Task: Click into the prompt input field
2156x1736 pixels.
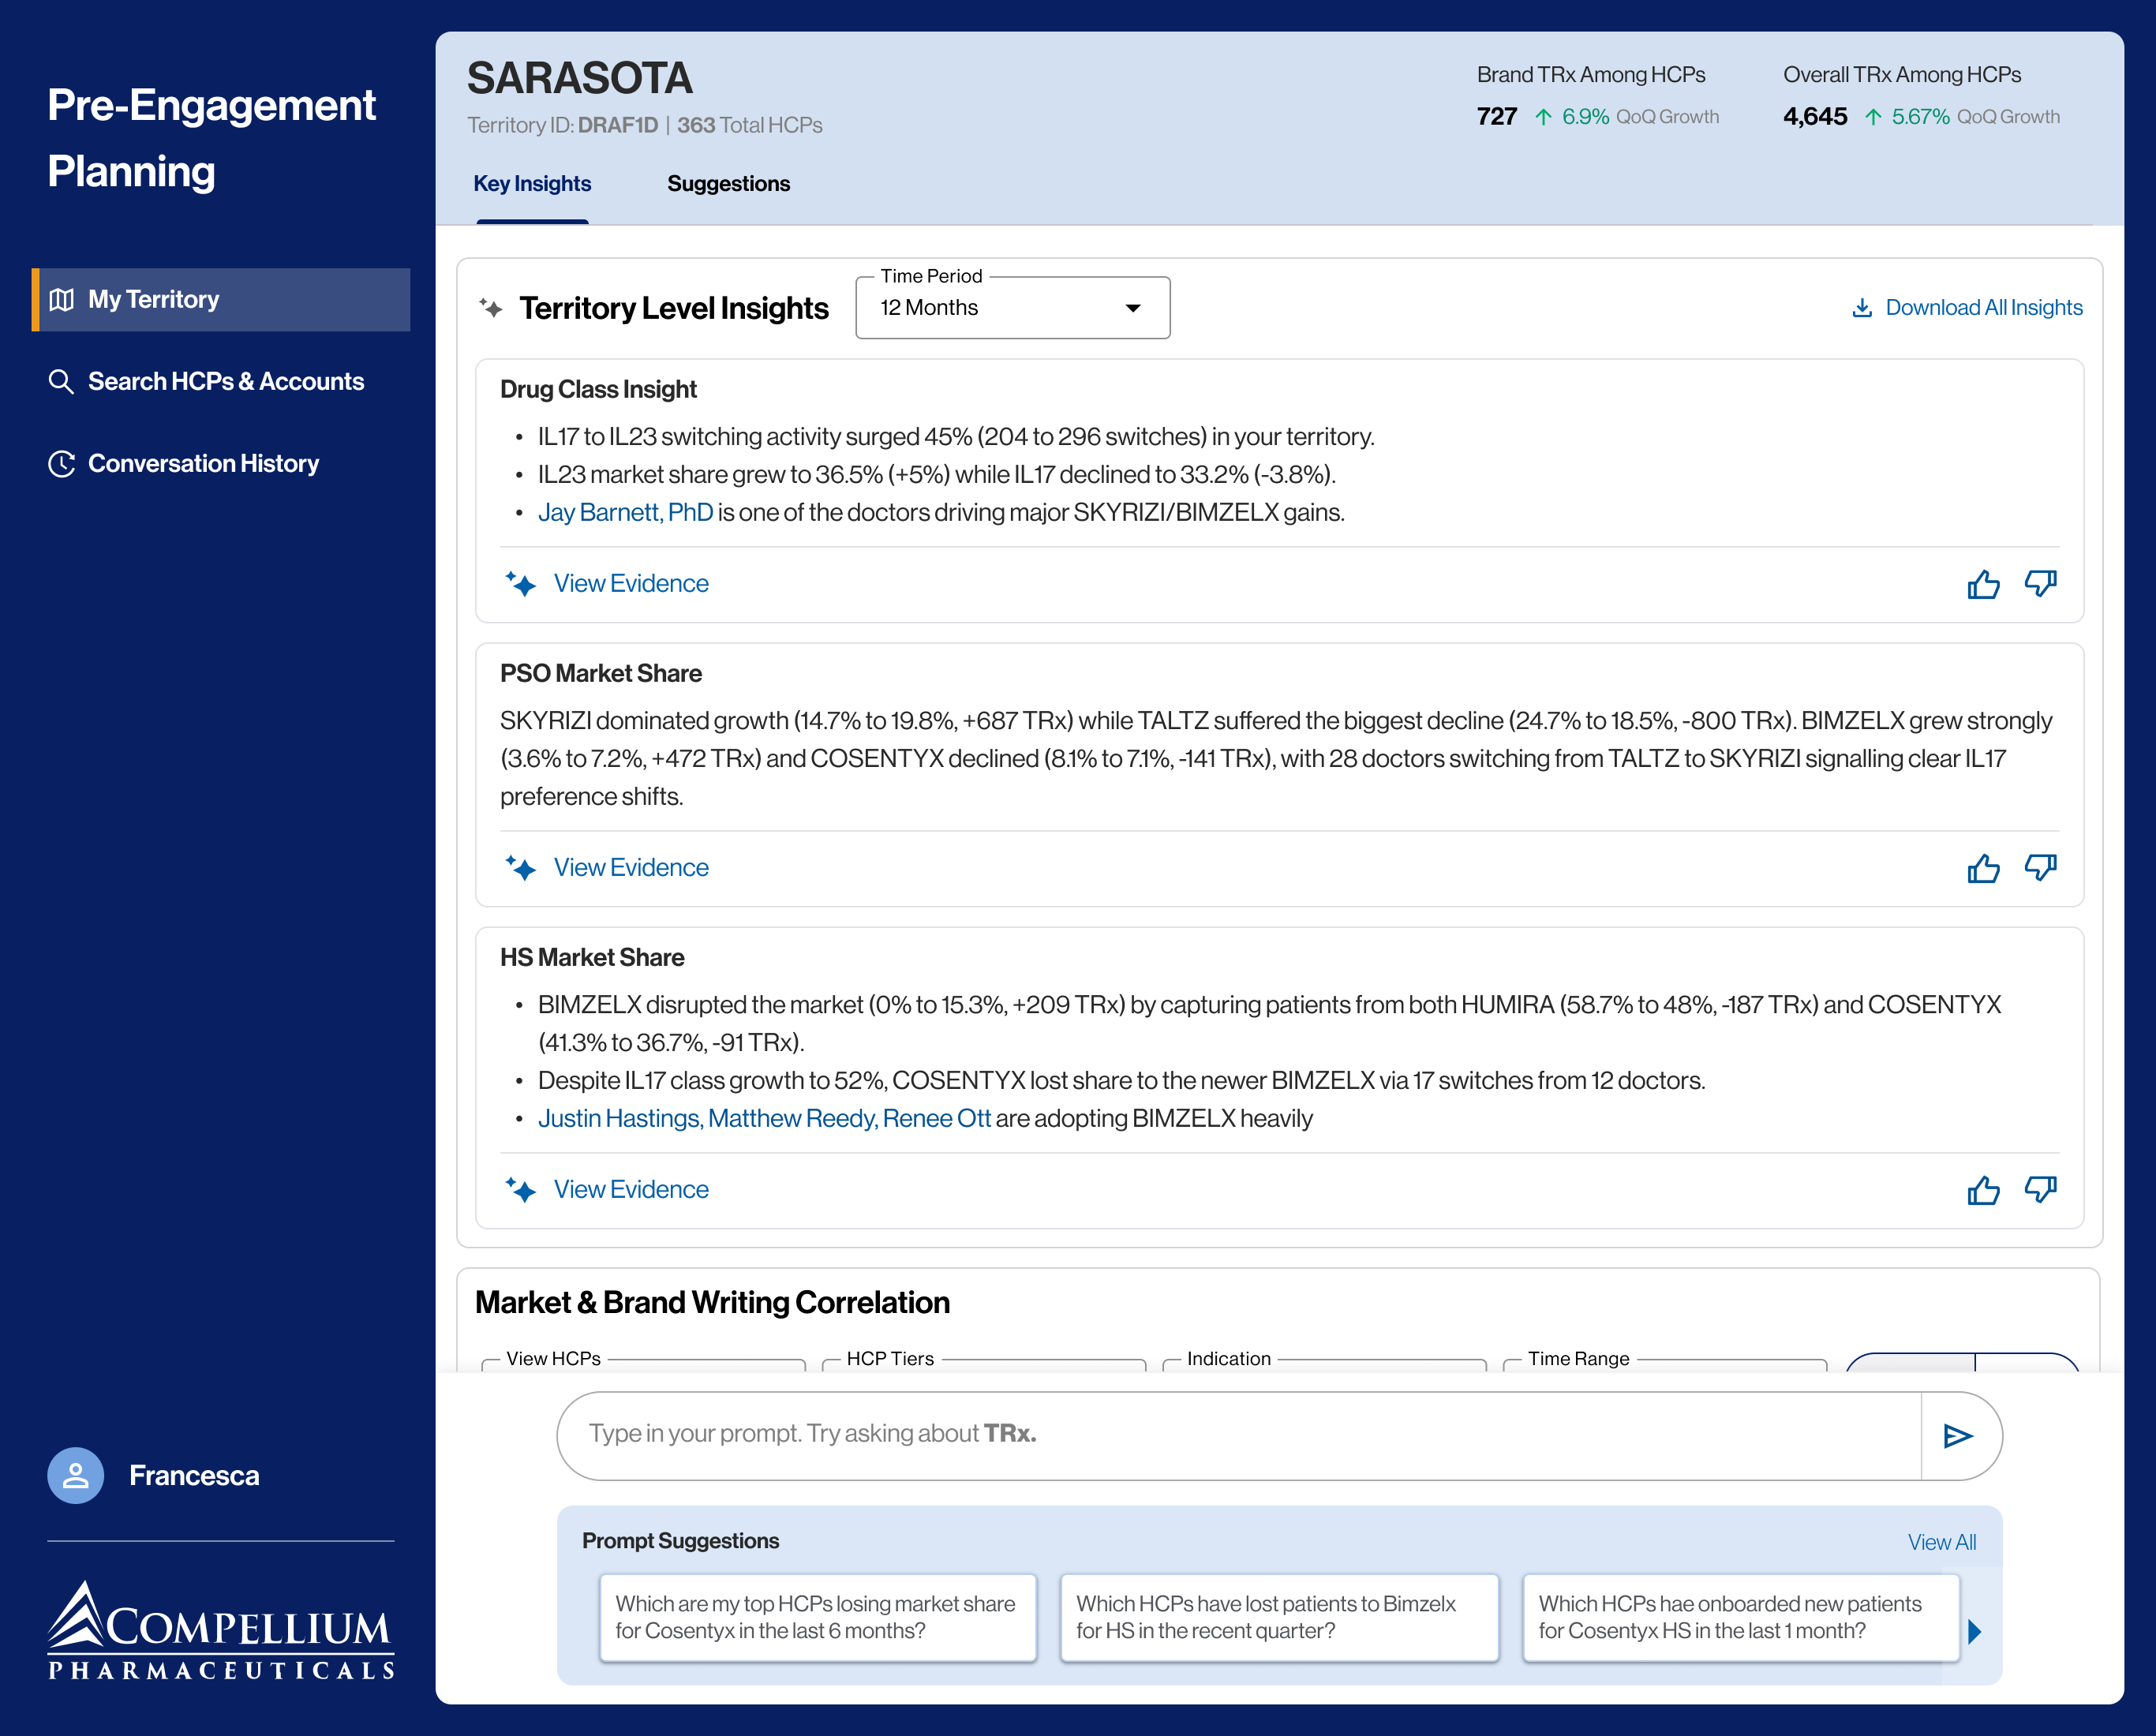Action: [x=1238, y=1435]
